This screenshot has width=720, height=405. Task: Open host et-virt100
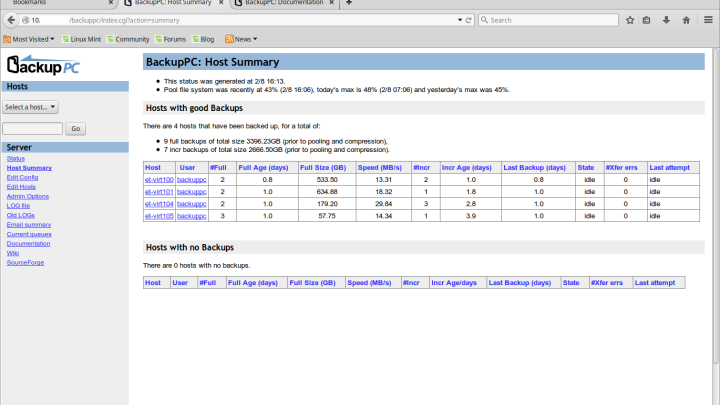(x=159, y=180)
